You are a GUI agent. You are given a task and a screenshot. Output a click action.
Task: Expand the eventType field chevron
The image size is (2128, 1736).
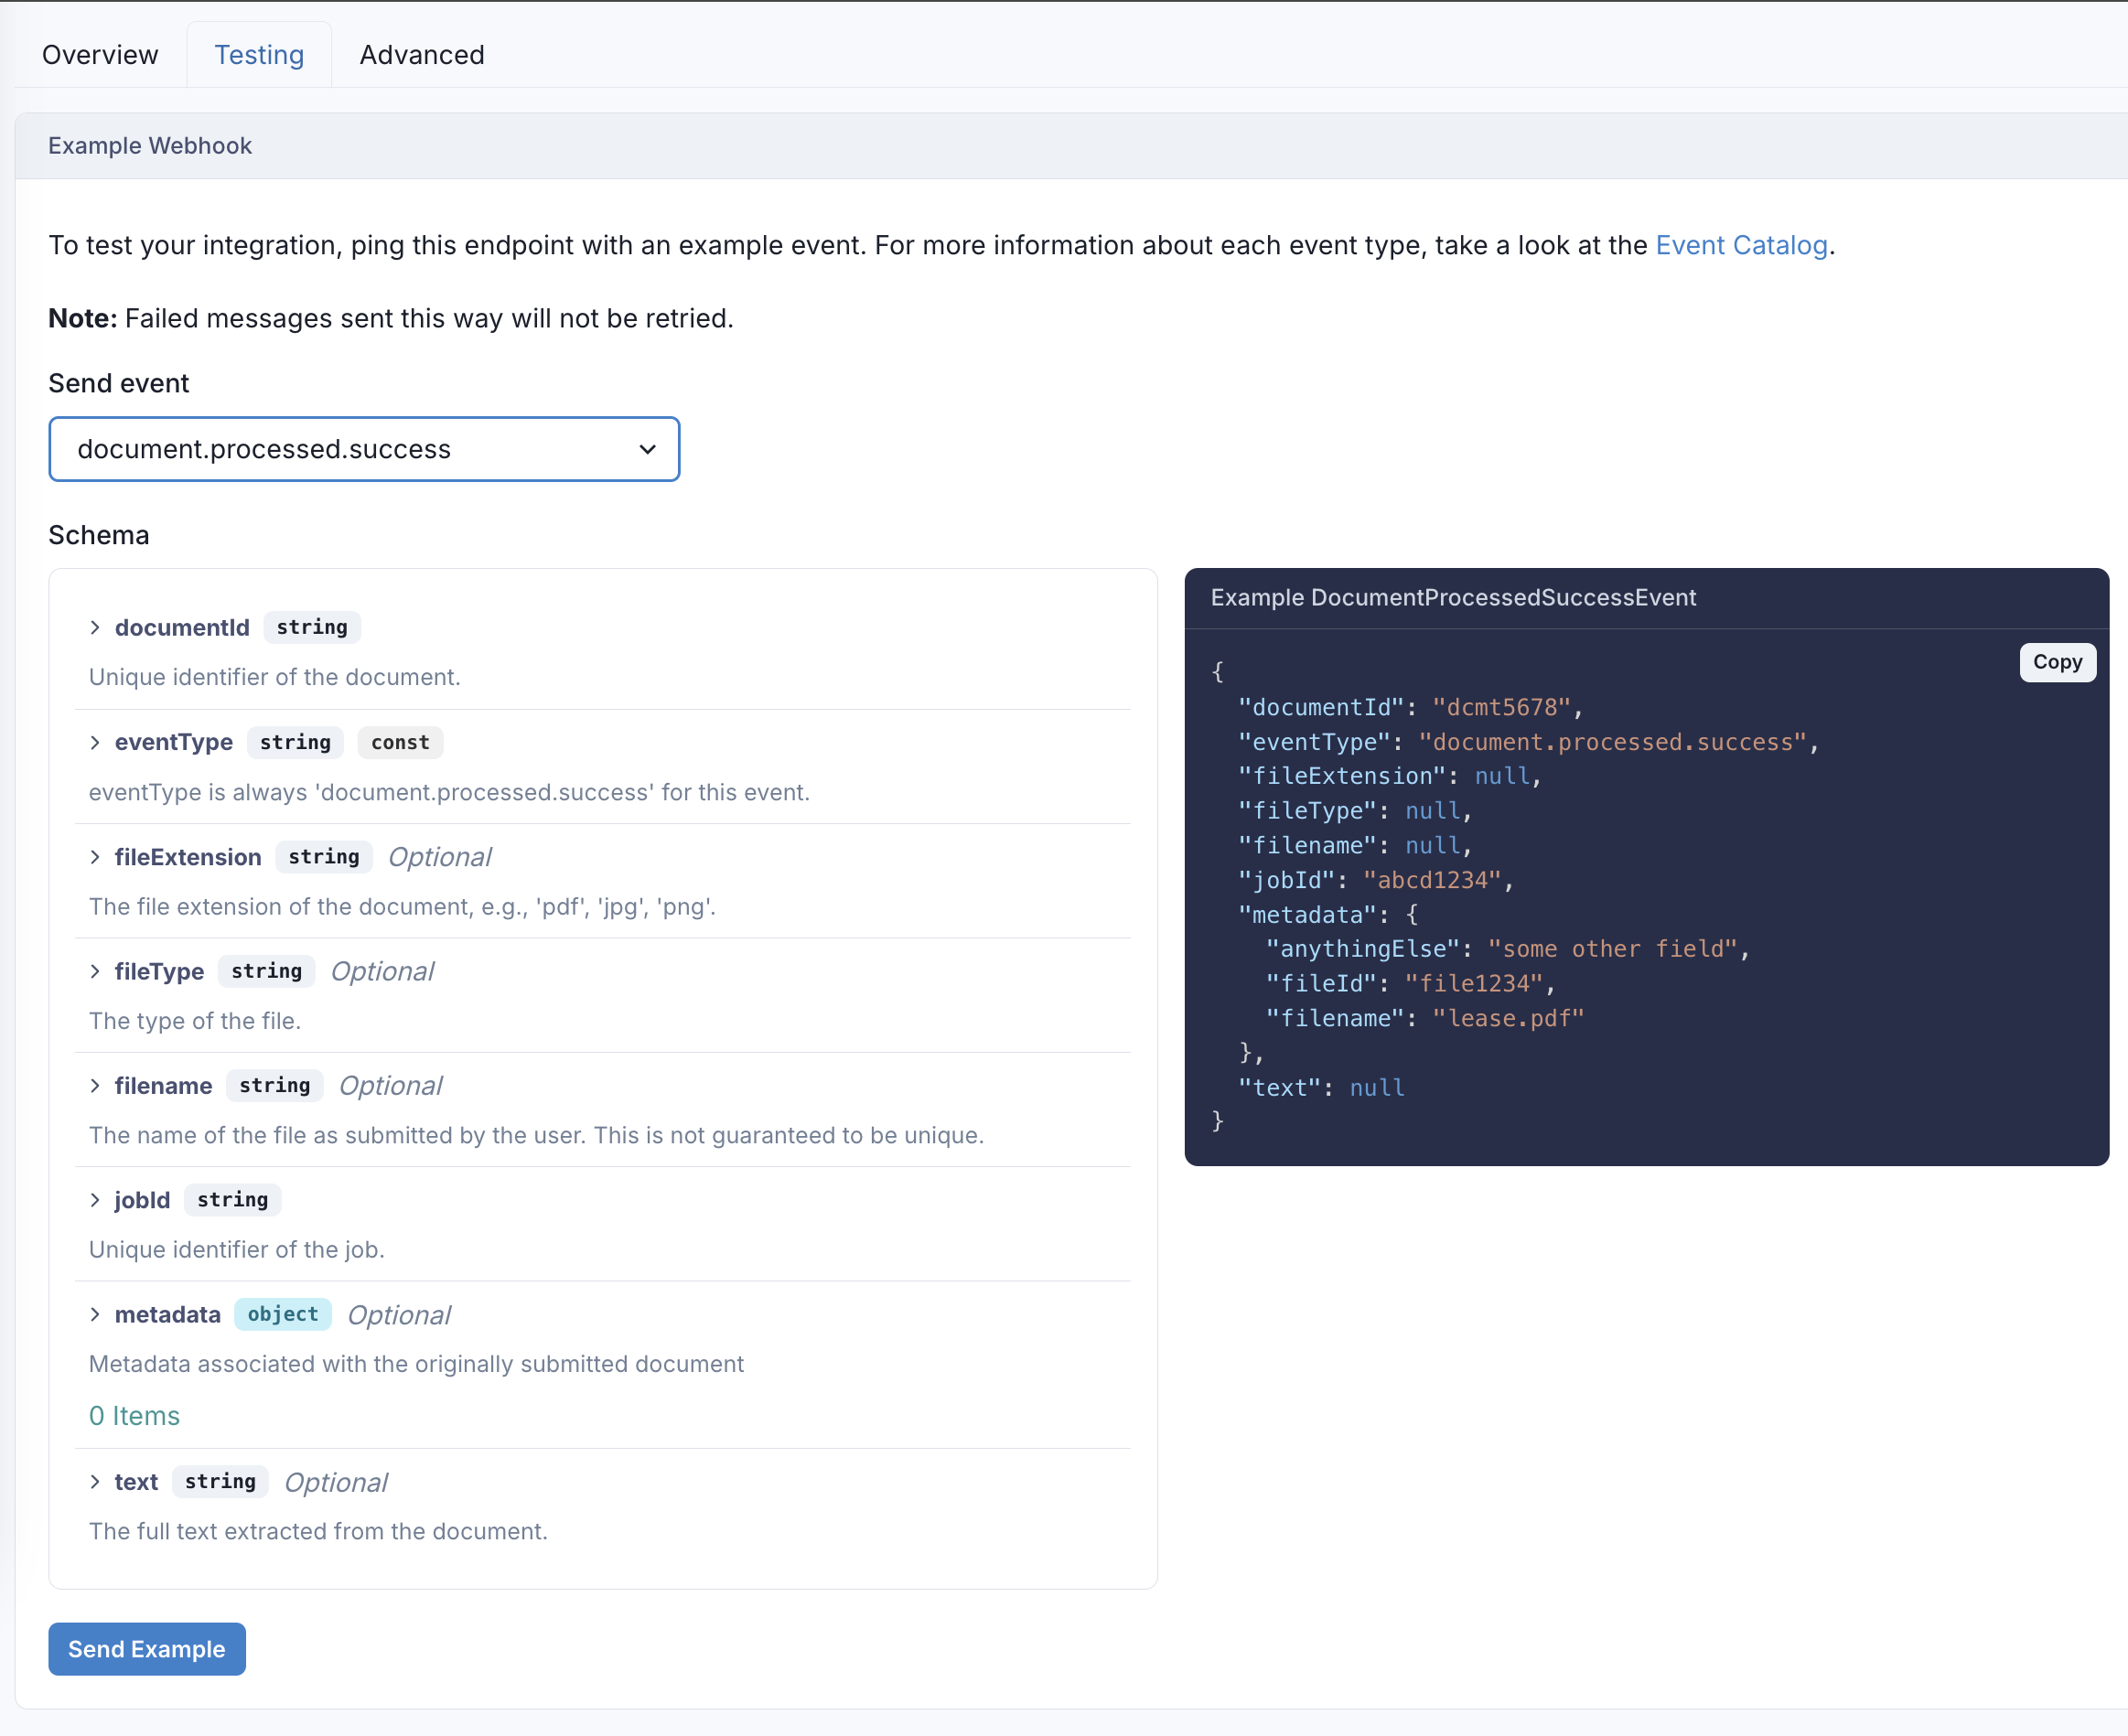click(x=95, y=742)
